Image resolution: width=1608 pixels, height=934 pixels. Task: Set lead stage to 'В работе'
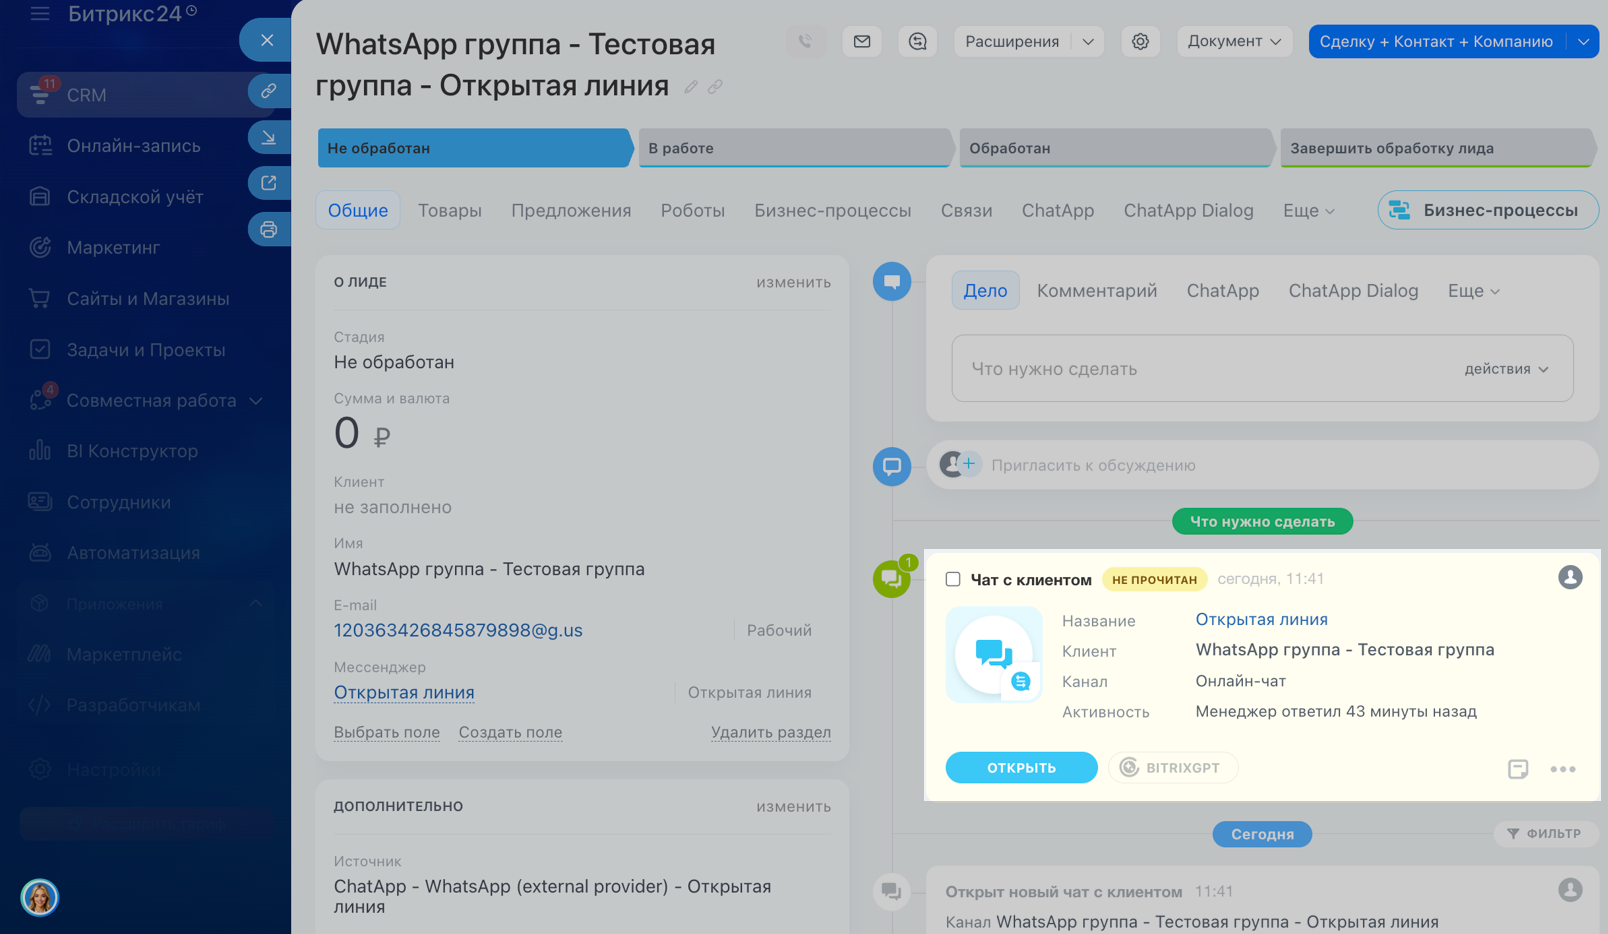(794, 148)
